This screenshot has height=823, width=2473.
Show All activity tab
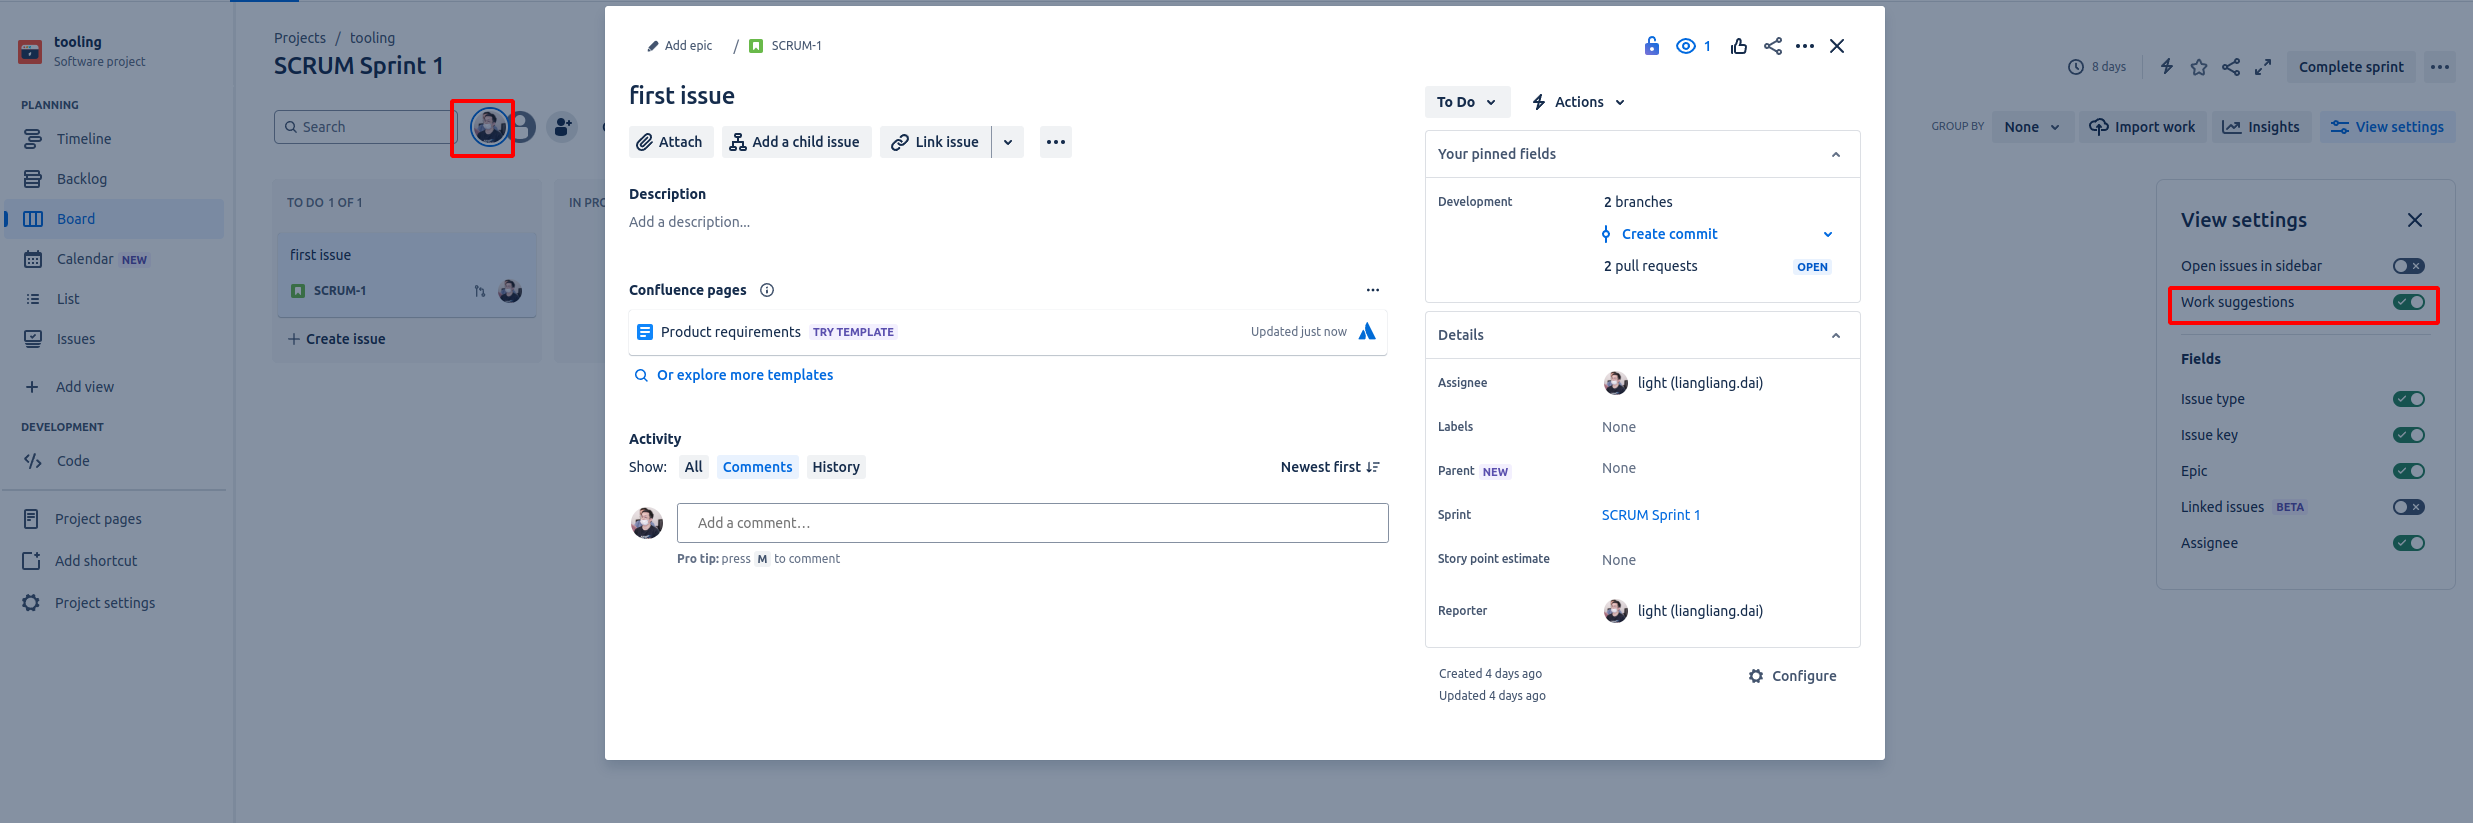693,467
